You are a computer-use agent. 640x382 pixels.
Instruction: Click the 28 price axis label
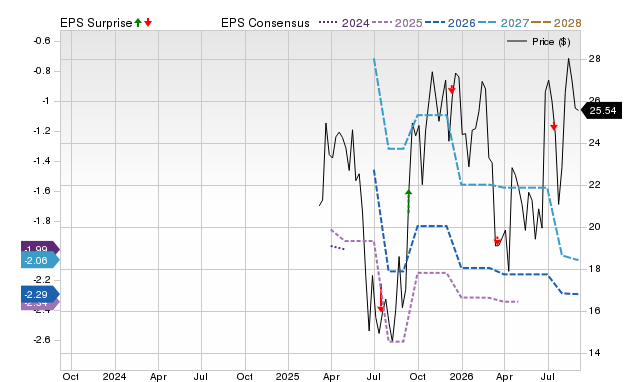point(594,59)
